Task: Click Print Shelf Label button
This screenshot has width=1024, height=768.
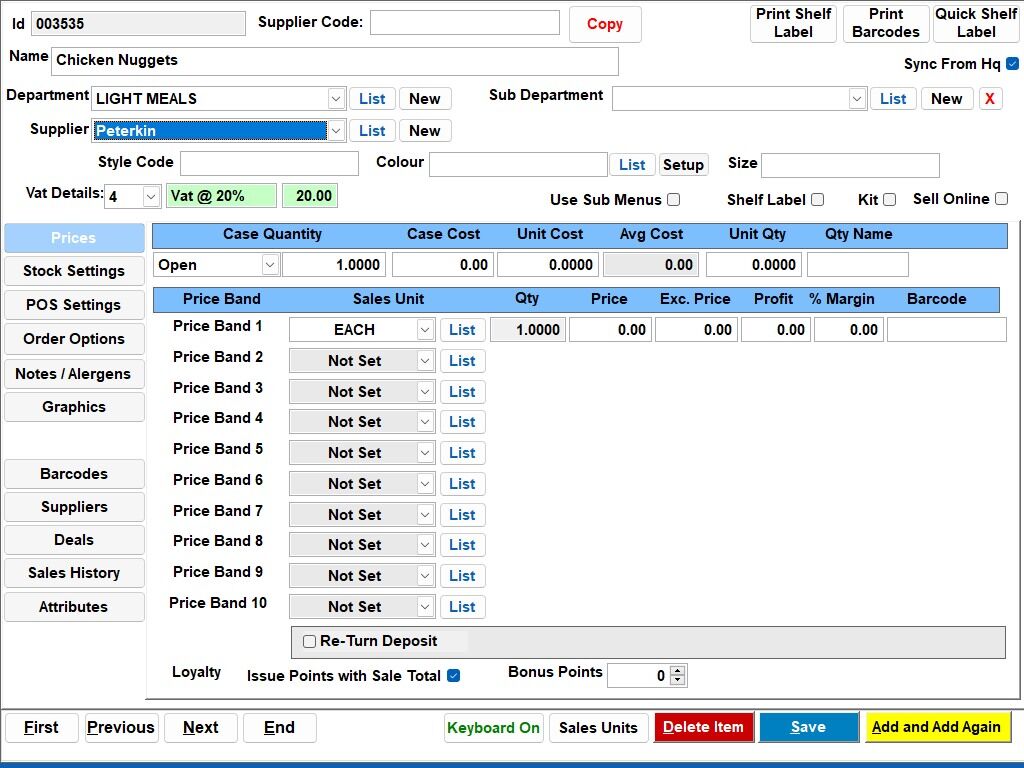Action: [793, 24]
